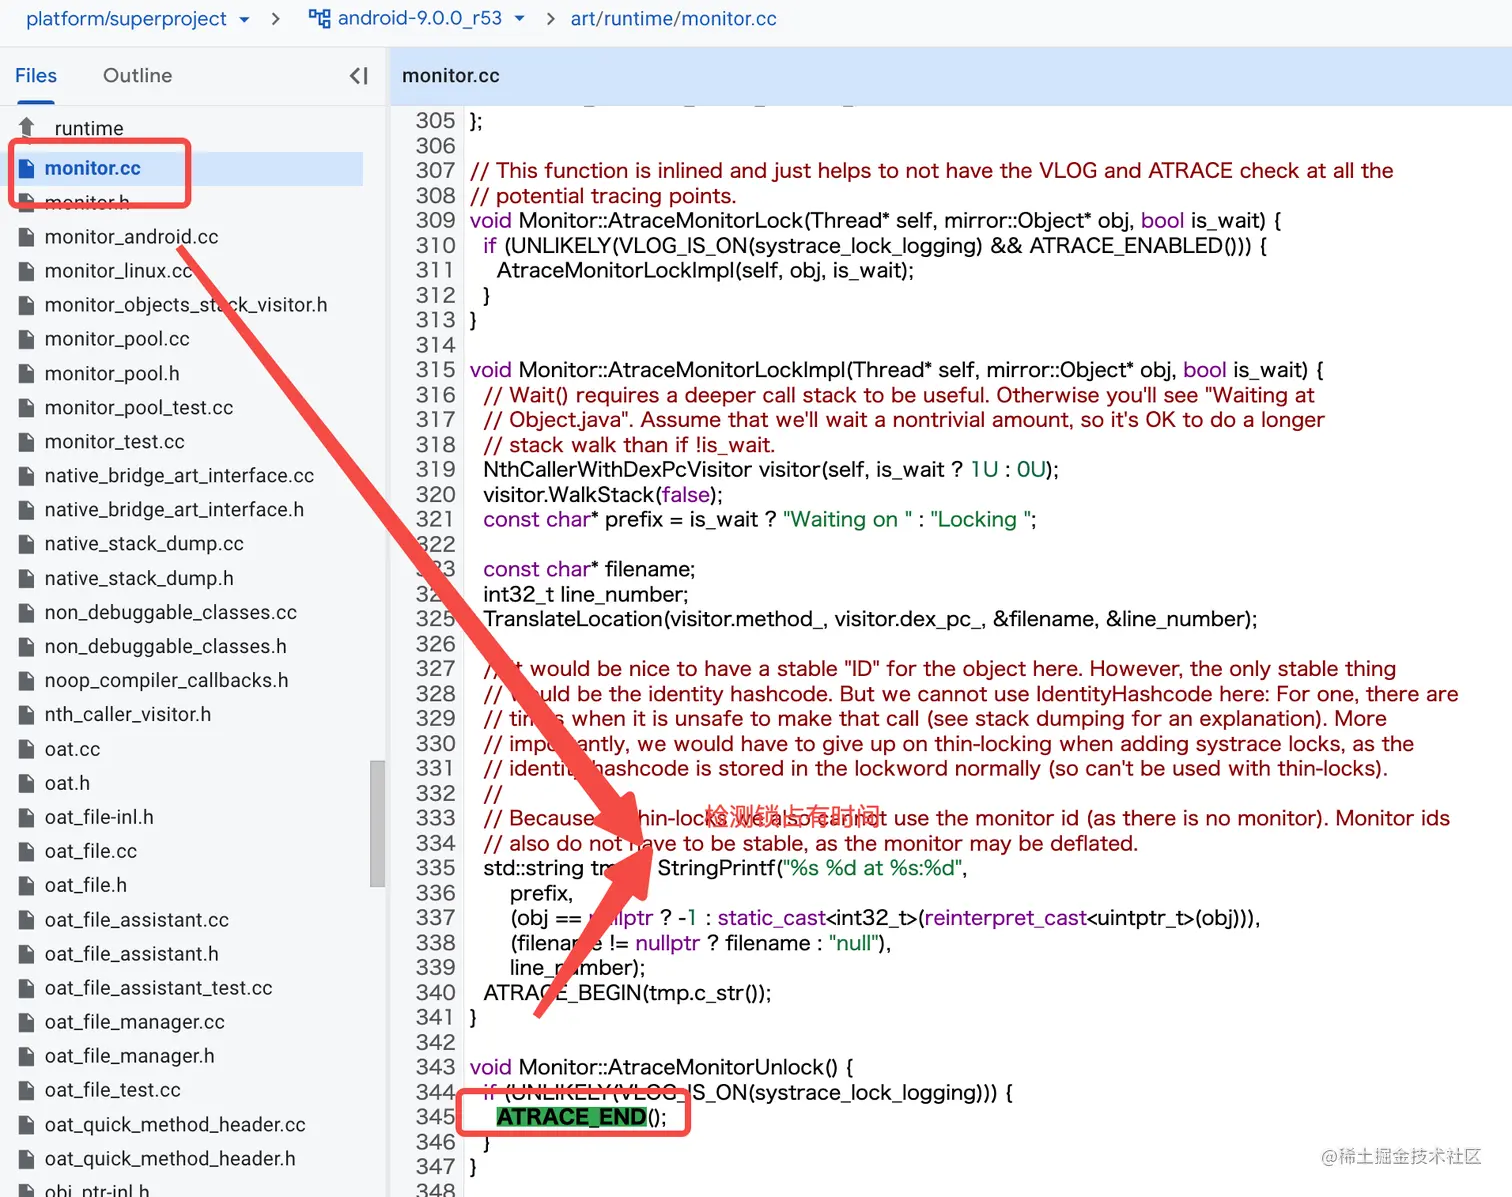1512x1197 pixels.
Task: Open monitor_linux.cc file
Action: (118, 271)
